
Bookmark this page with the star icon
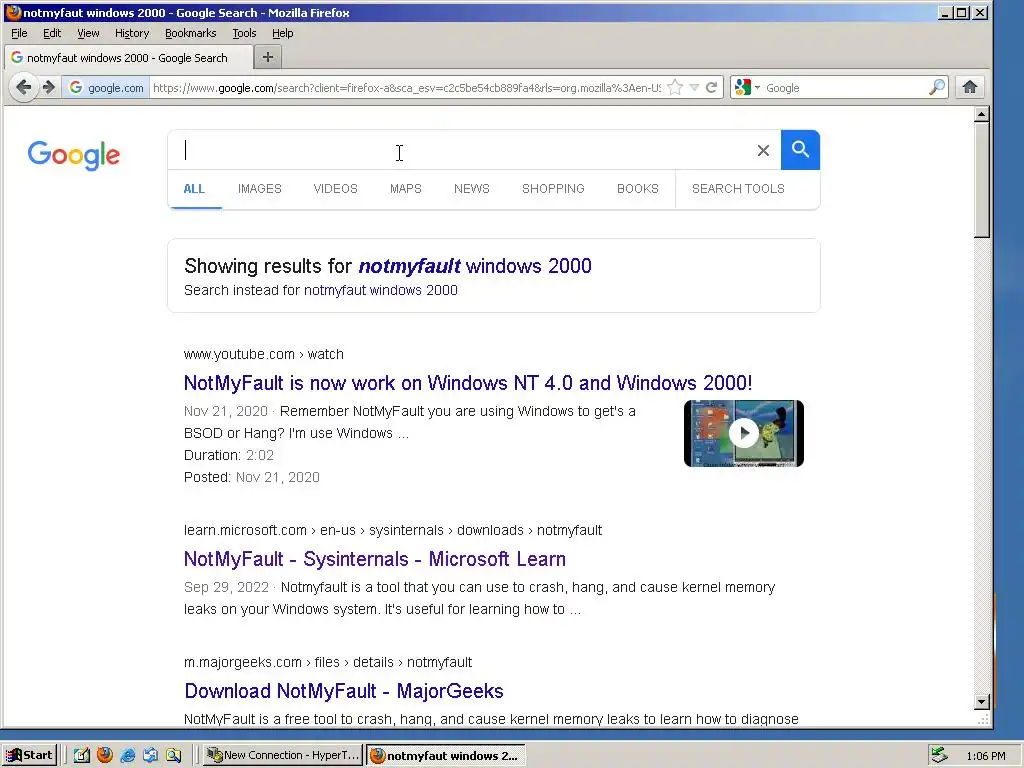point(675,88)
